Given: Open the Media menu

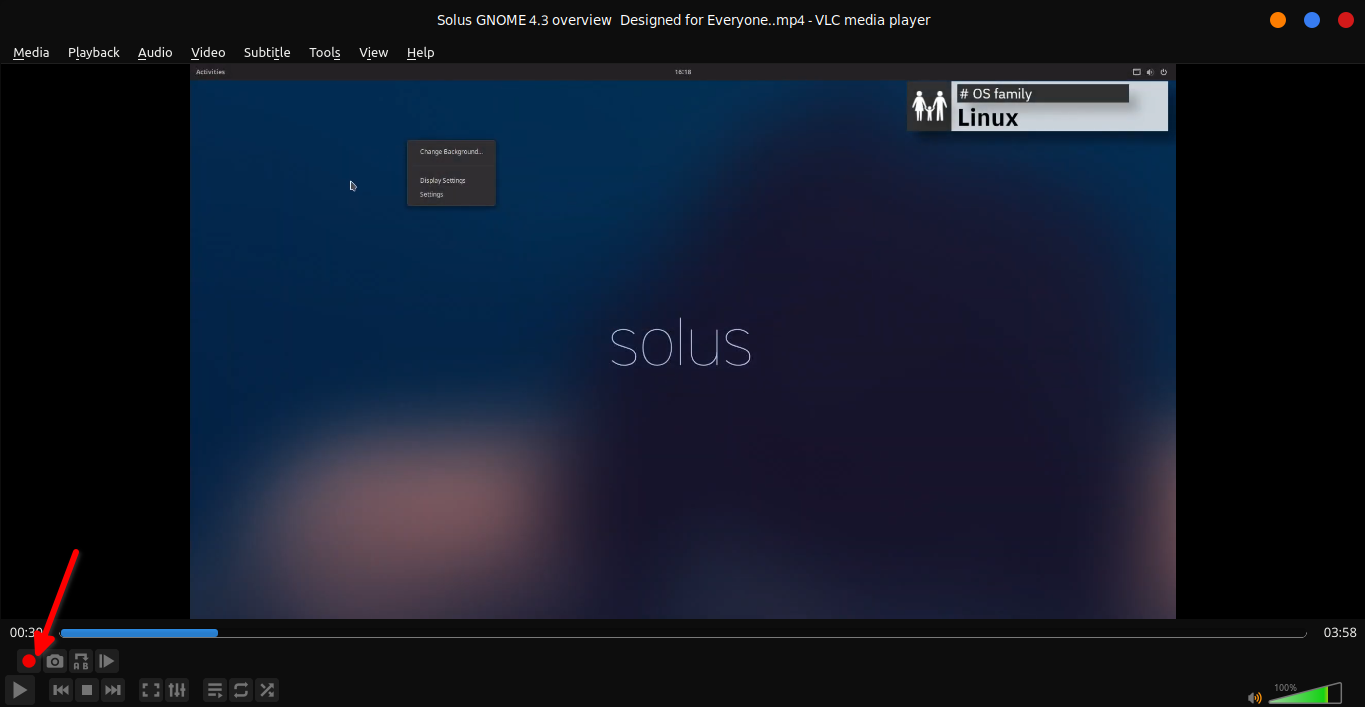Looking at the screenshot, I should (x=31, y=52).
